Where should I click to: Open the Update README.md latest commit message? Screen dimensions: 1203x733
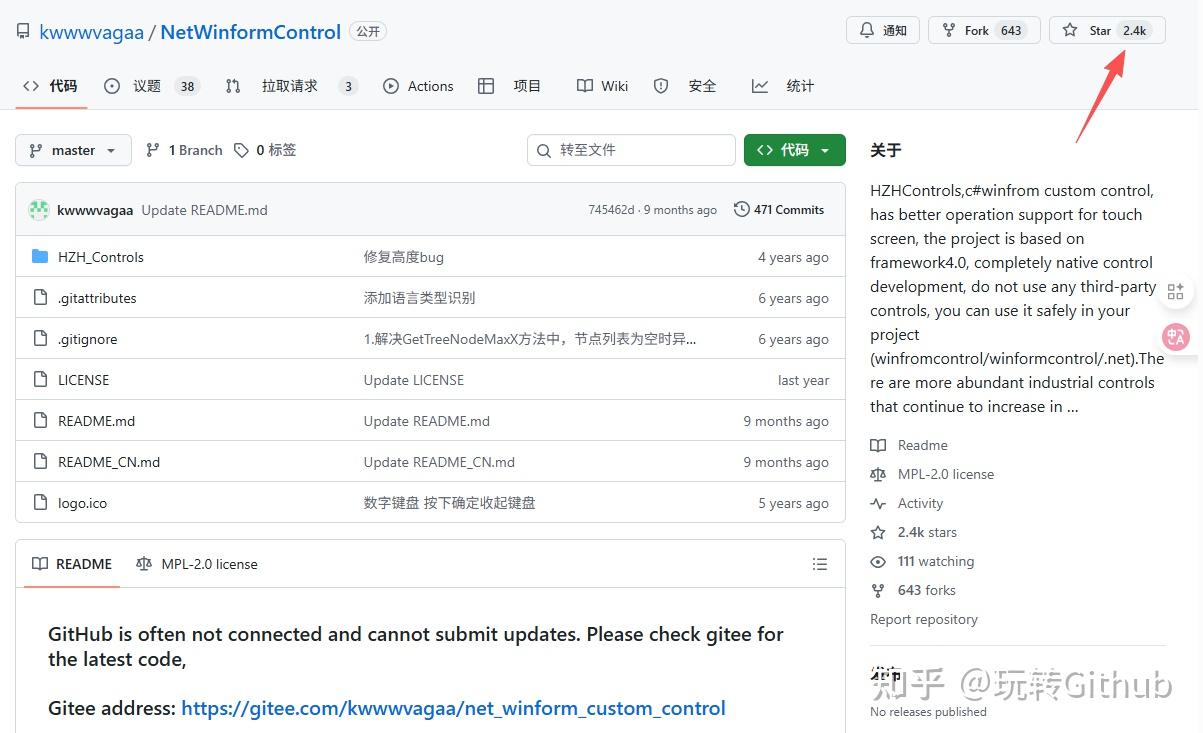coord(204,210)
